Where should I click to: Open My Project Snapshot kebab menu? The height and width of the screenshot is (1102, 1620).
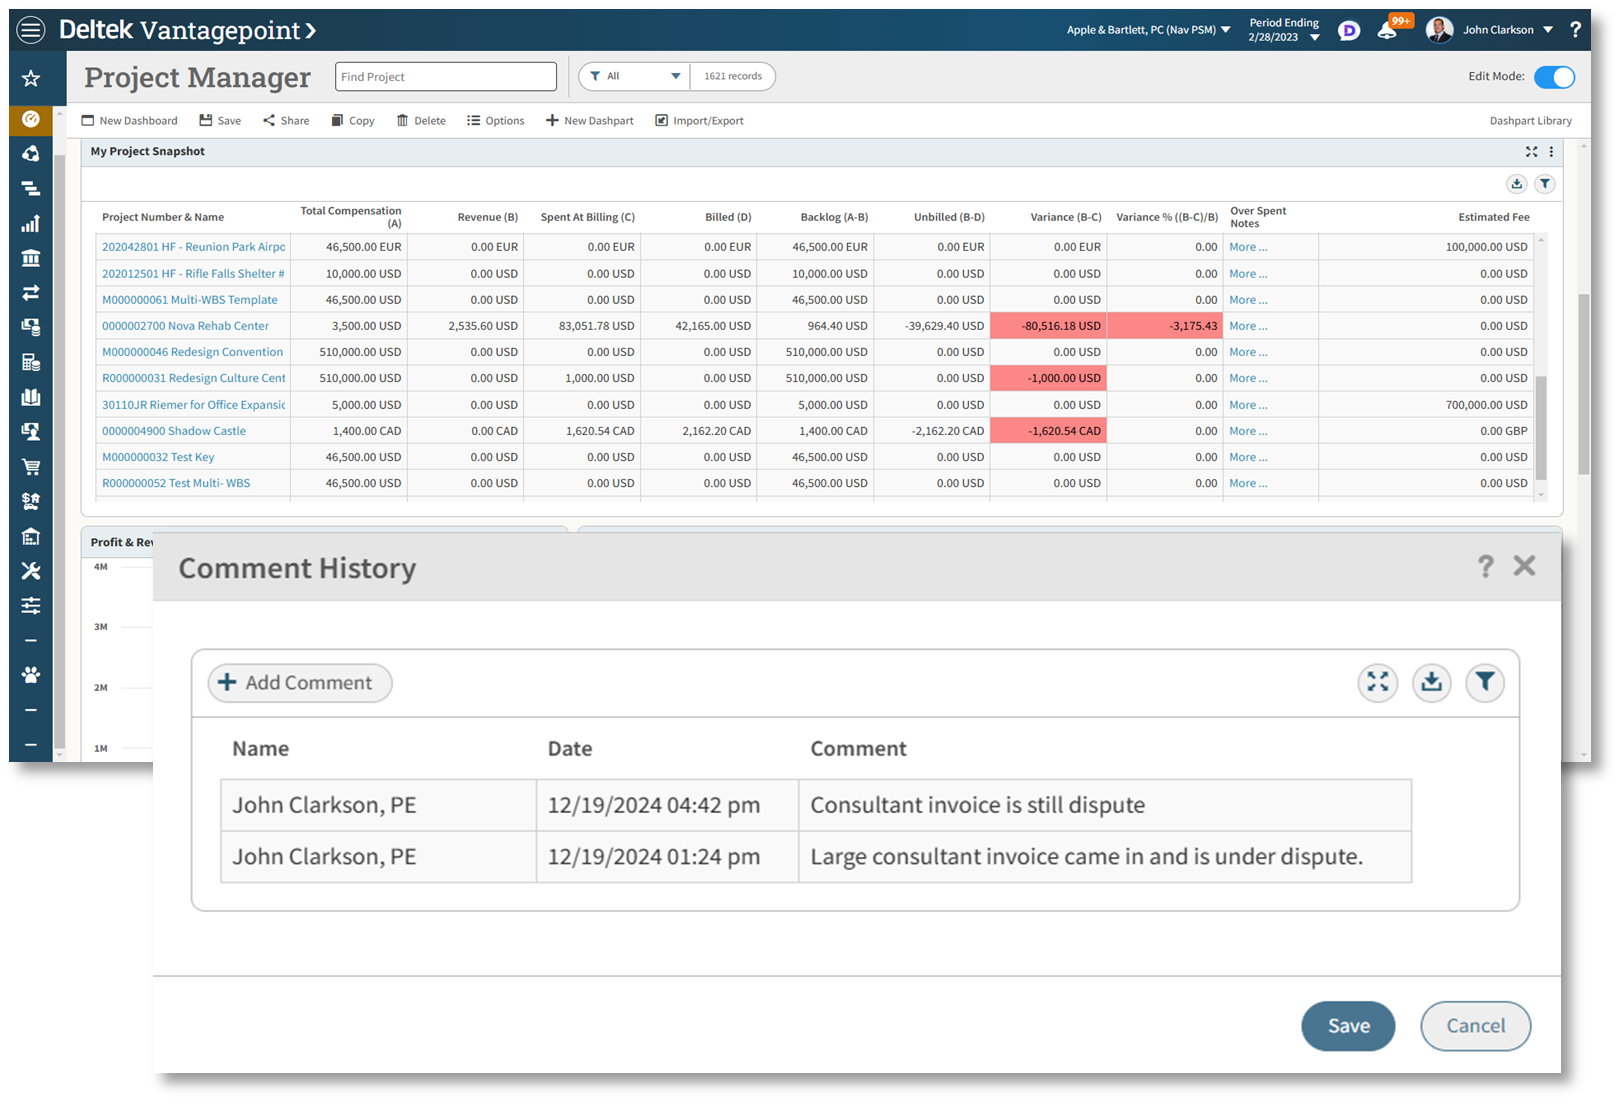[1551, 152]
